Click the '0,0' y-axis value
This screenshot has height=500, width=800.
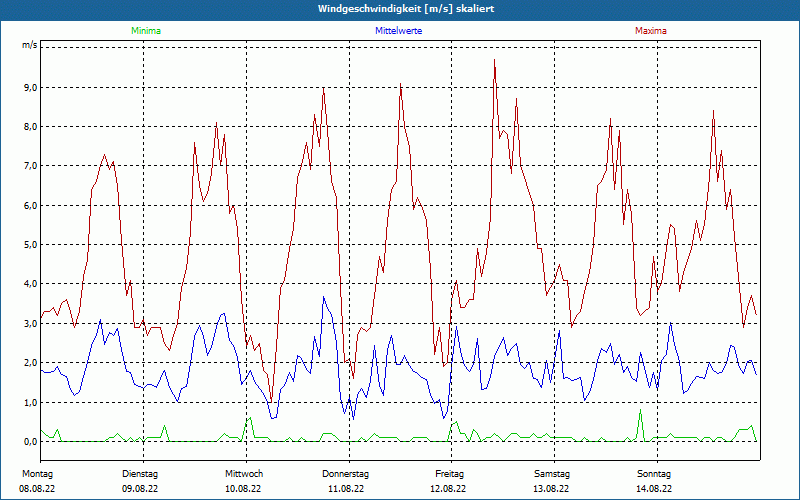coord(30,442)
